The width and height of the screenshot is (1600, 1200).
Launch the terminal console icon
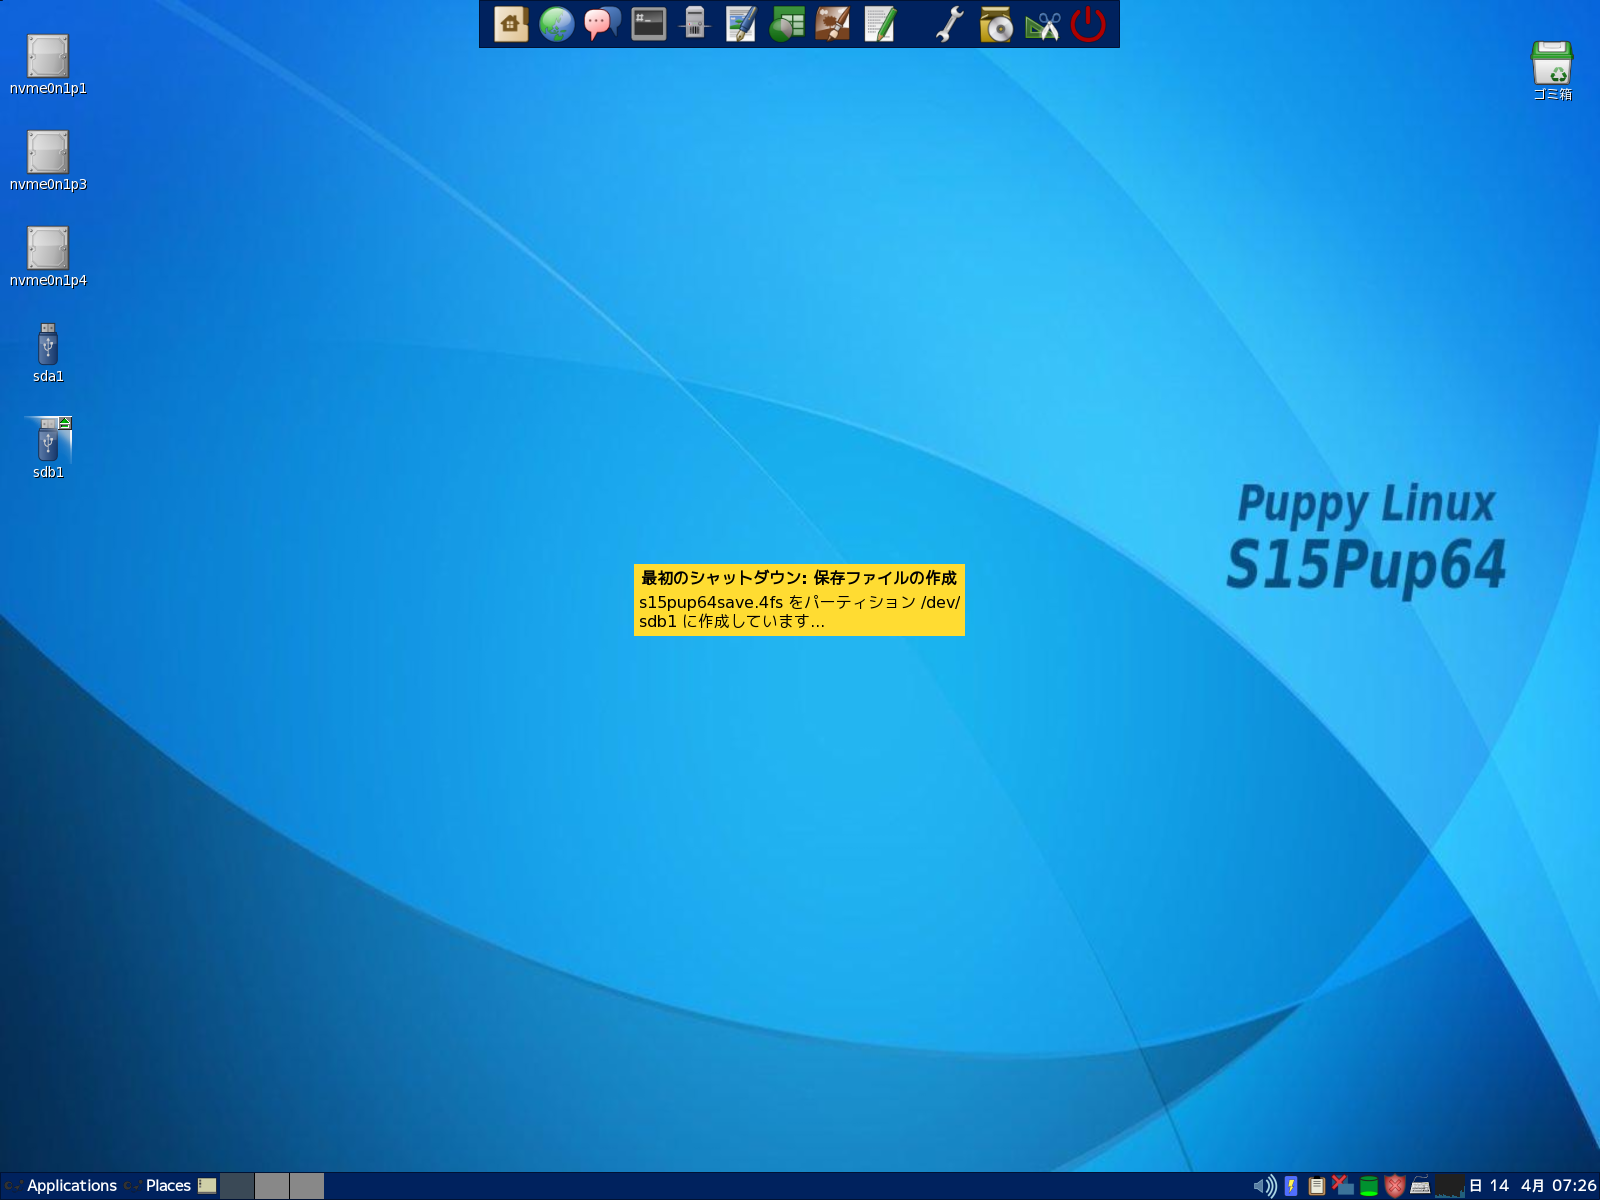(649, 24)
